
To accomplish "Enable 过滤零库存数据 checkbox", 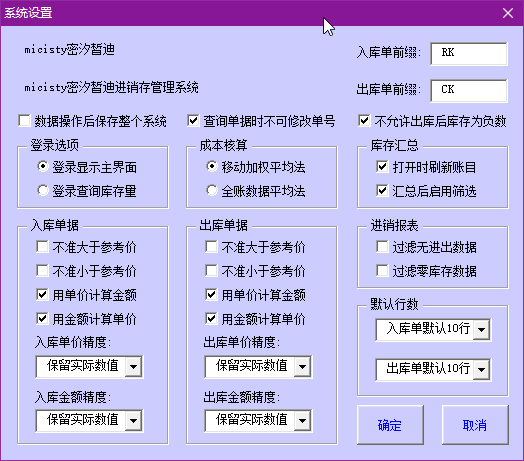I will click(382, 271).
